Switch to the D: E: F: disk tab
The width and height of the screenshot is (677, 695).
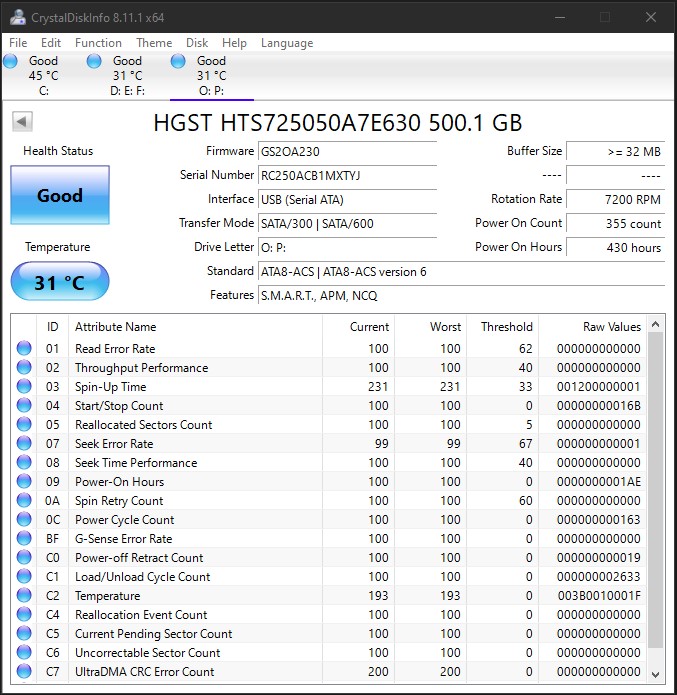[127, 75]
